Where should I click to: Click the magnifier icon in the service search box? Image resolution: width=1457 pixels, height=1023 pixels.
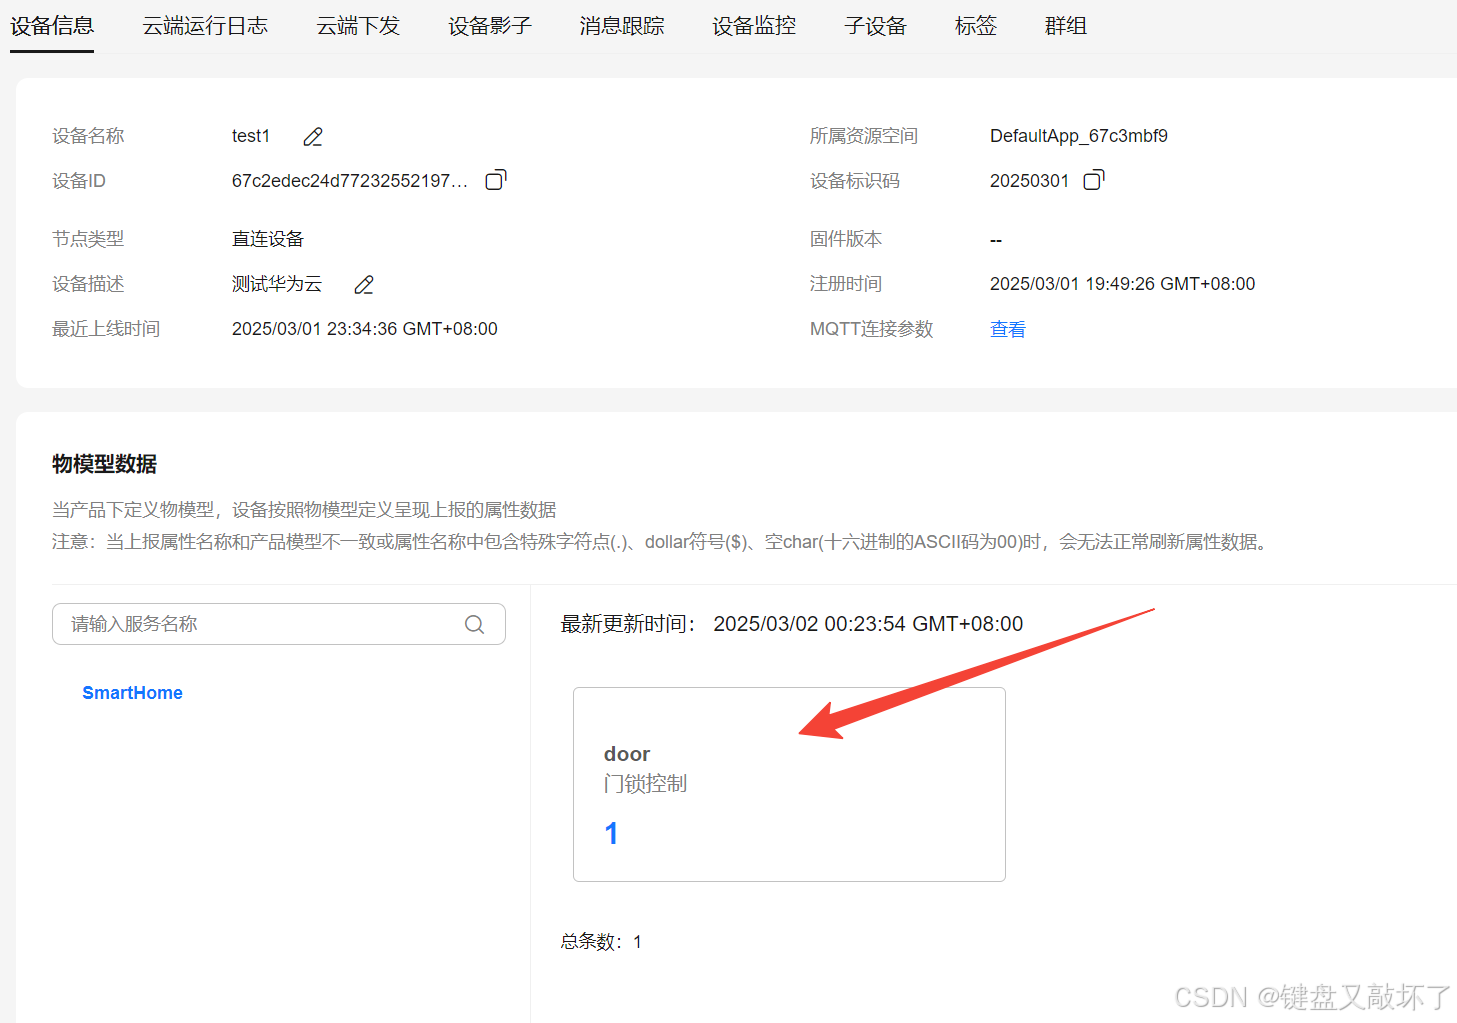coord(474,623)
